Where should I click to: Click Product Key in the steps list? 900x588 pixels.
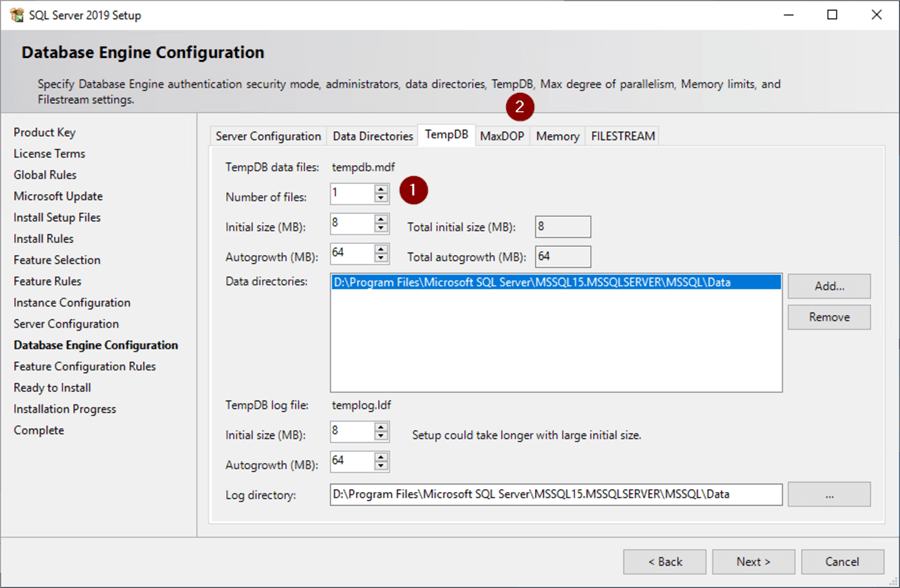coord(45,132)
